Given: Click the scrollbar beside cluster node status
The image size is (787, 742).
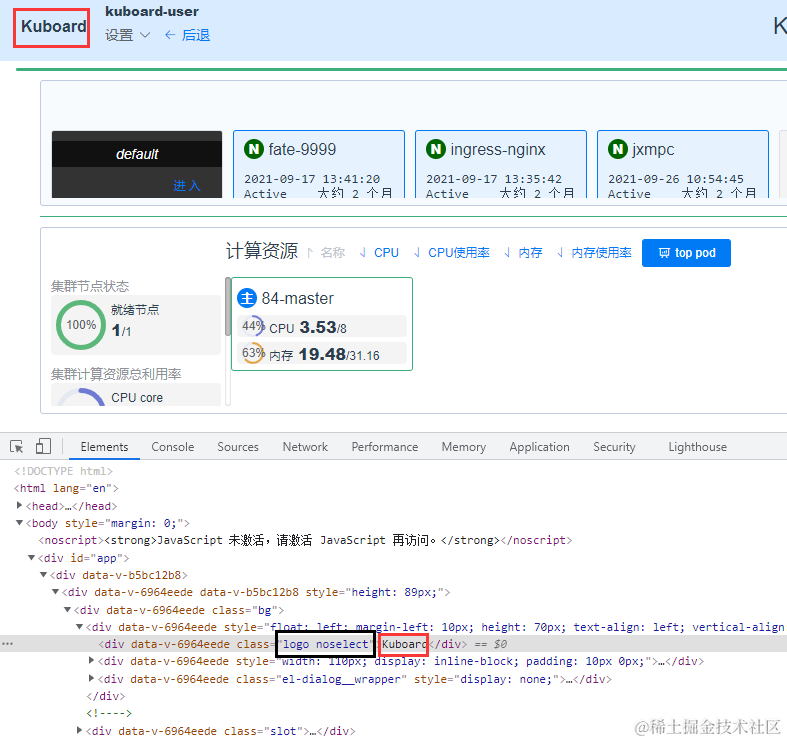Looking at the screenshot, I should (228, 306).
